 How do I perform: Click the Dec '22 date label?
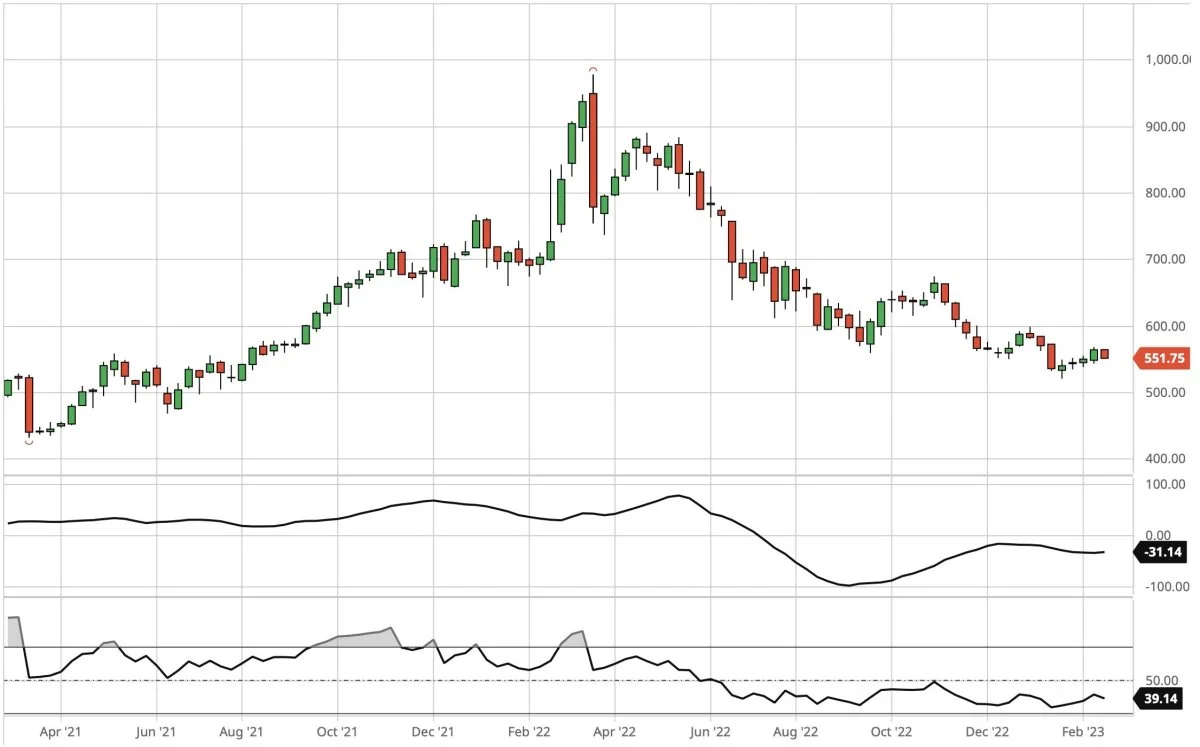[988, 732]
